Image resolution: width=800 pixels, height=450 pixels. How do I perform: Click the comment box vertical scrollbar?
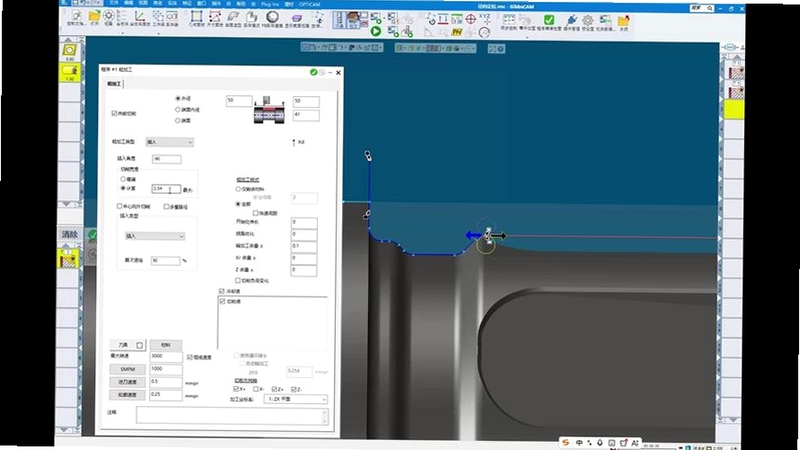pyautogui.click(x=325, y=416)
